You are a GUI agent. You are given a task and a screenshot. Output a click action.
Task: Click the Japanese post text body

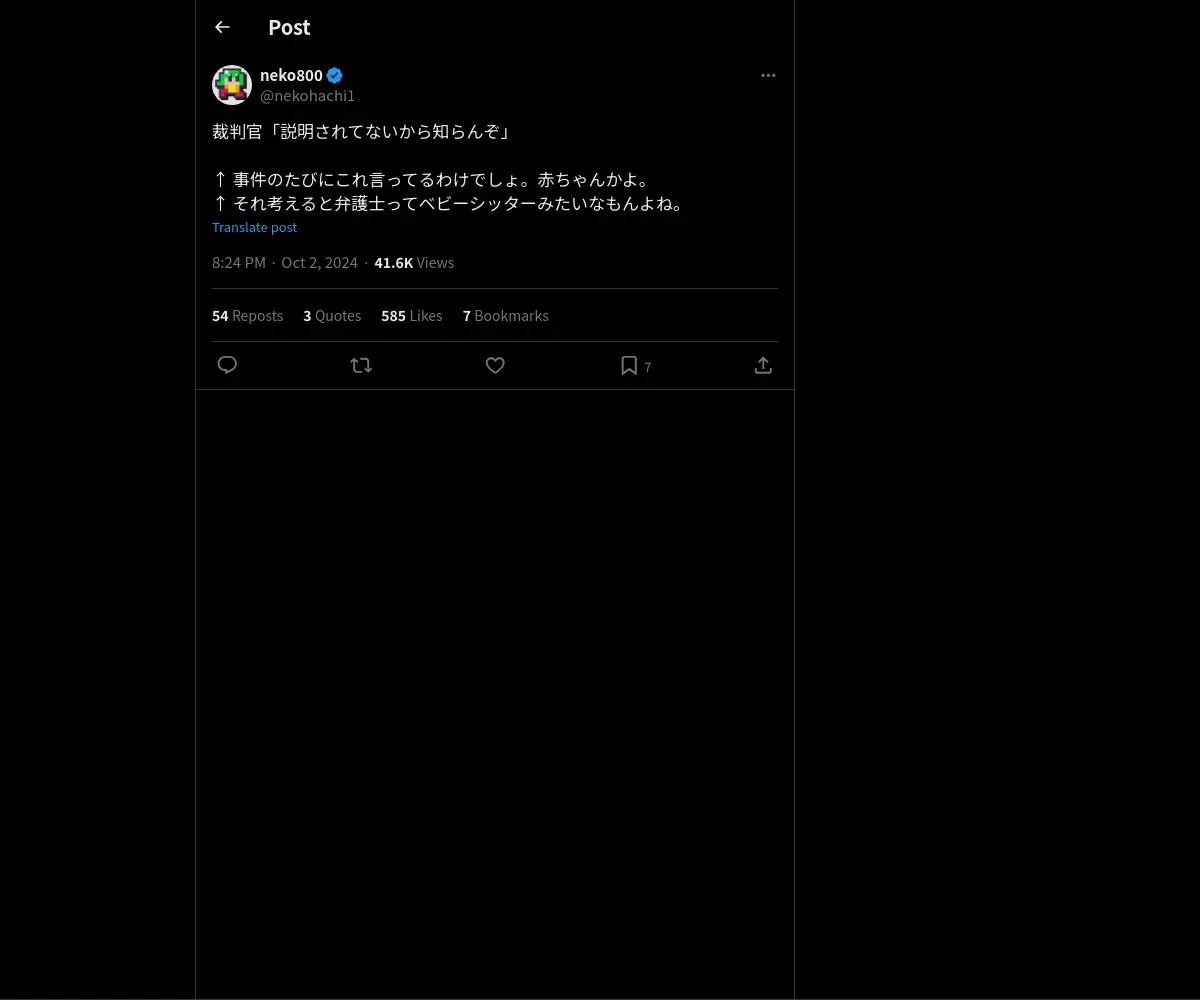(449, 167)
